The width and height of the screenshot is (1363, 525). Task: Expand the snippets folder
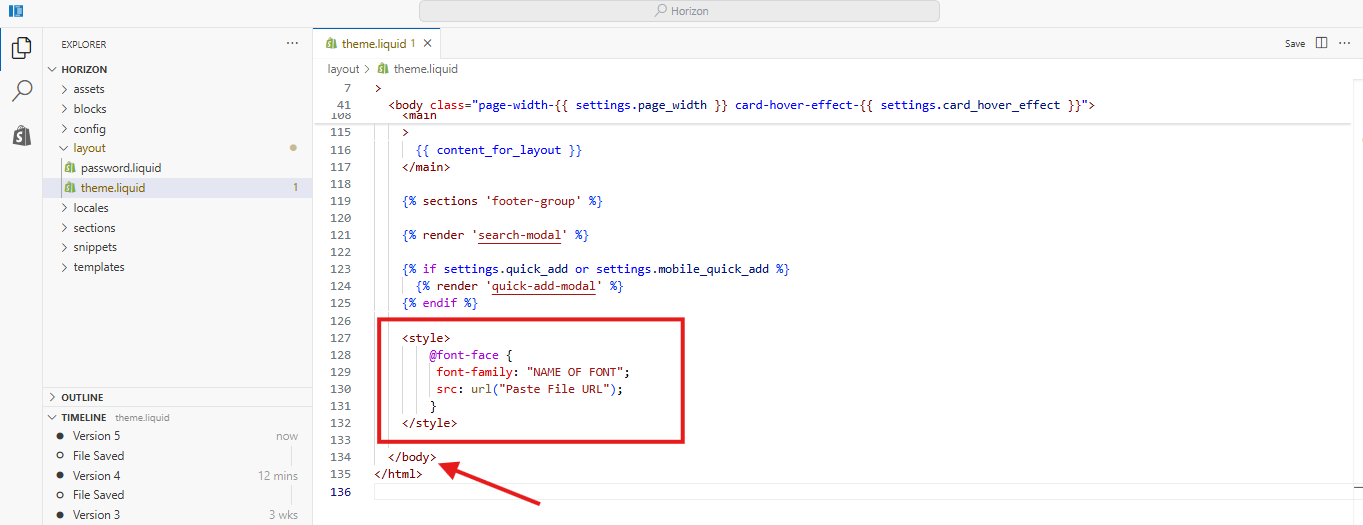pos(94,247)
